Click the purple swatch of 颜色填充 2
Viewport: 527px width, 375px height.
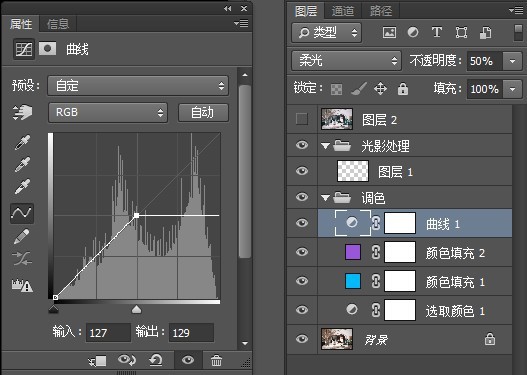pyautogui.click(x=353, y=252)
